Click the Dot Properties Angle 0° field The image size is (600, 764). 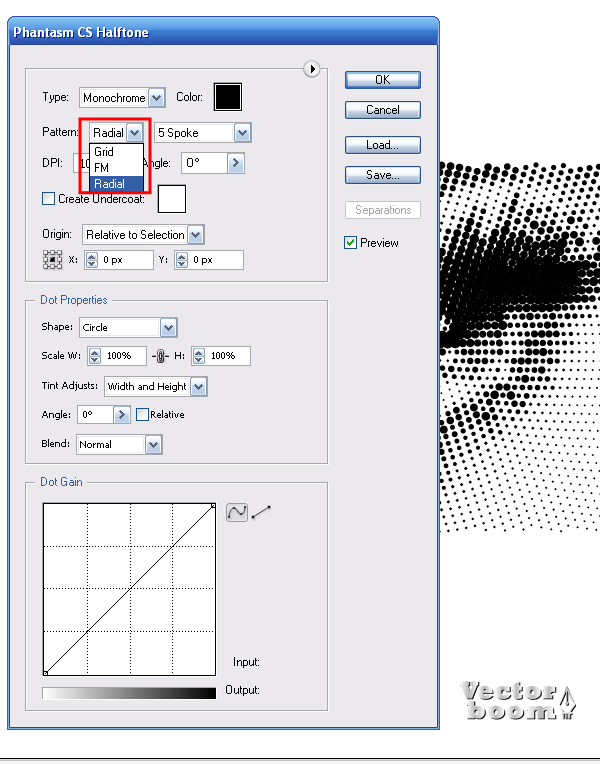(x=96, y=415)
